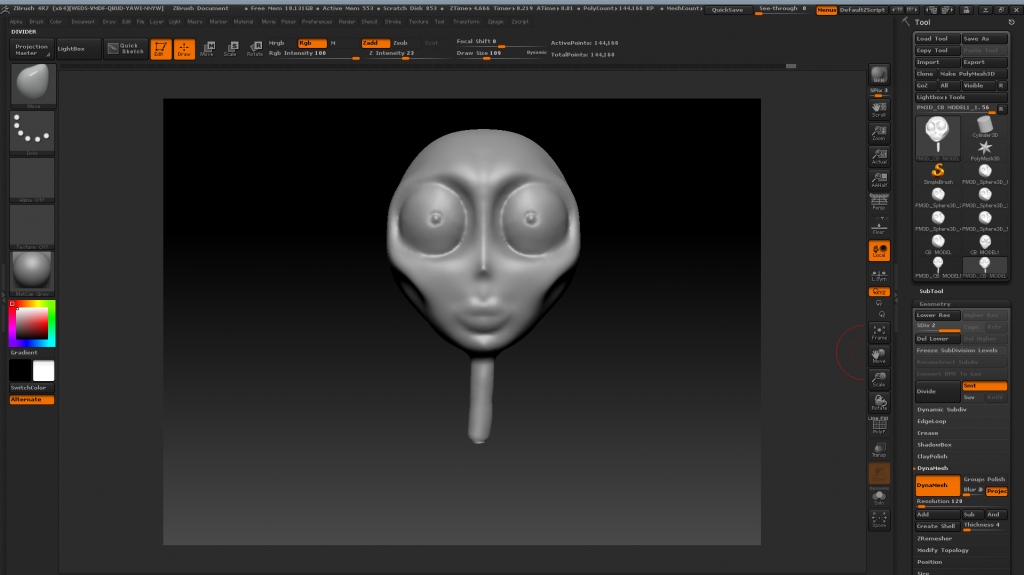Open the SubTool panel section

click(931, 291)
